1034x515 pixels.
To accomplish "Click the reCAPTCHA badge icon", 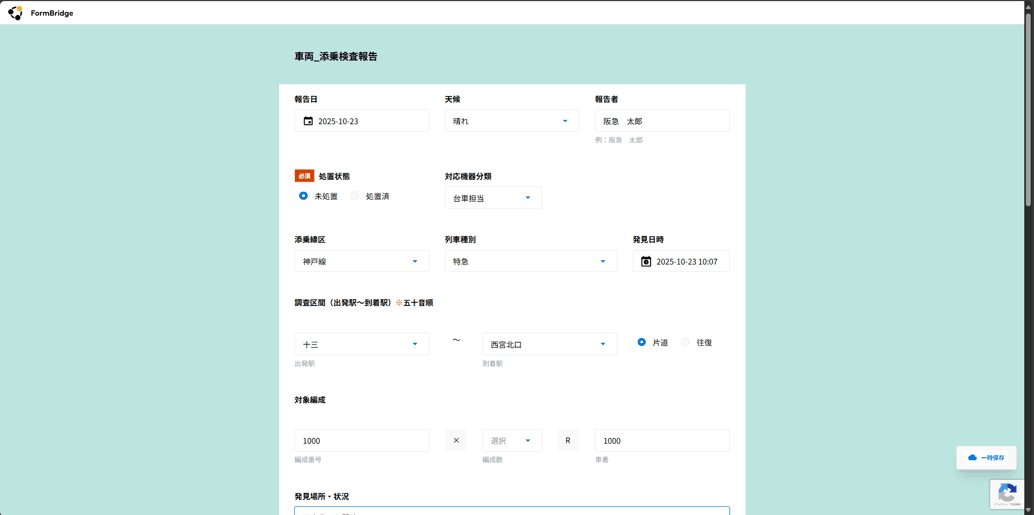I will (1007, 493).
